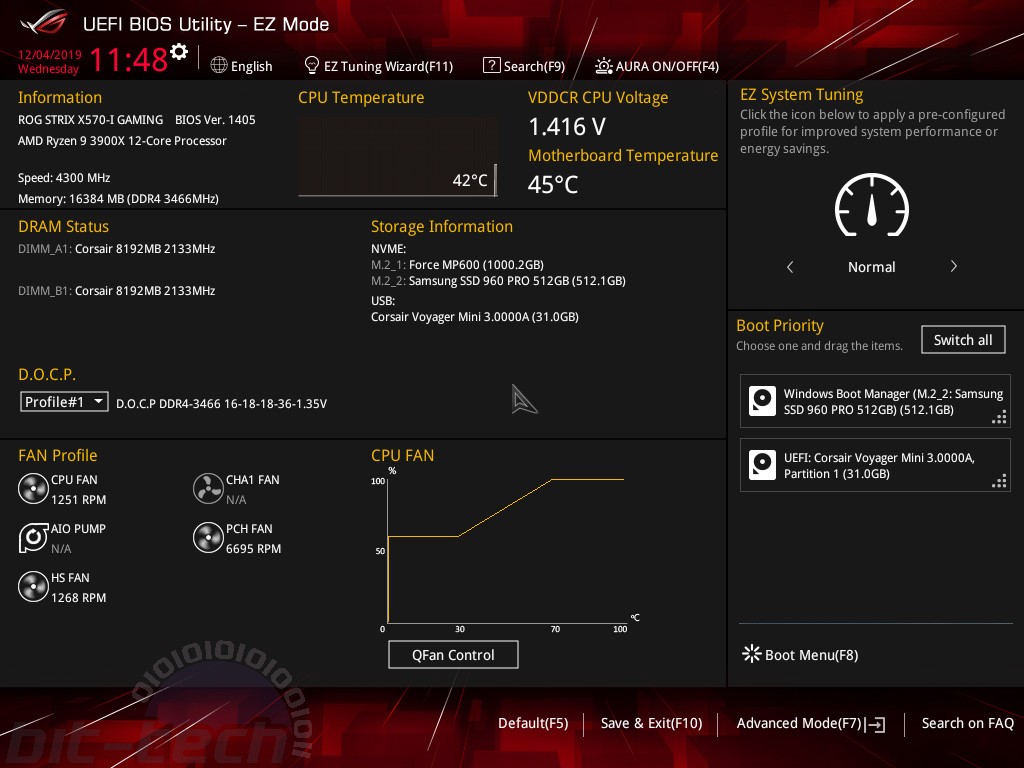Load Default(F5) settings
Viewport: 1024px width, 768px height.
pos(533,723)
